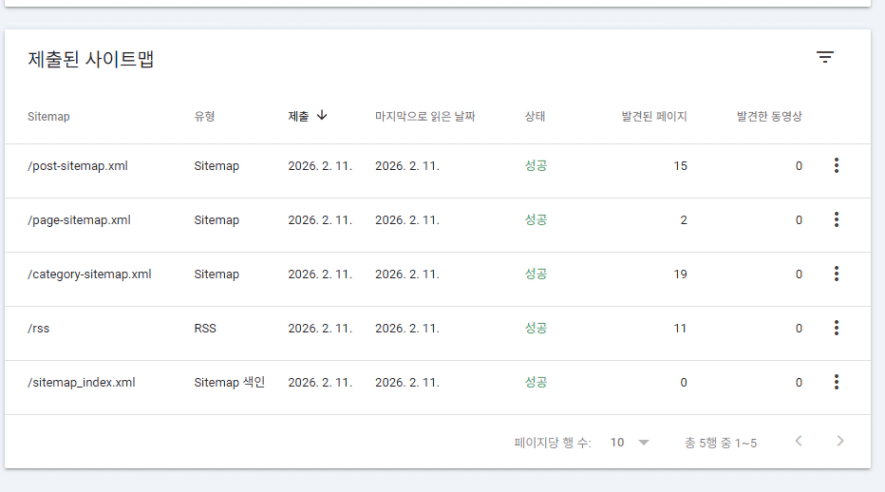Open more options for /sitemap_index.xml
This screenshot has height=492, width=885.
click(835, 382)
